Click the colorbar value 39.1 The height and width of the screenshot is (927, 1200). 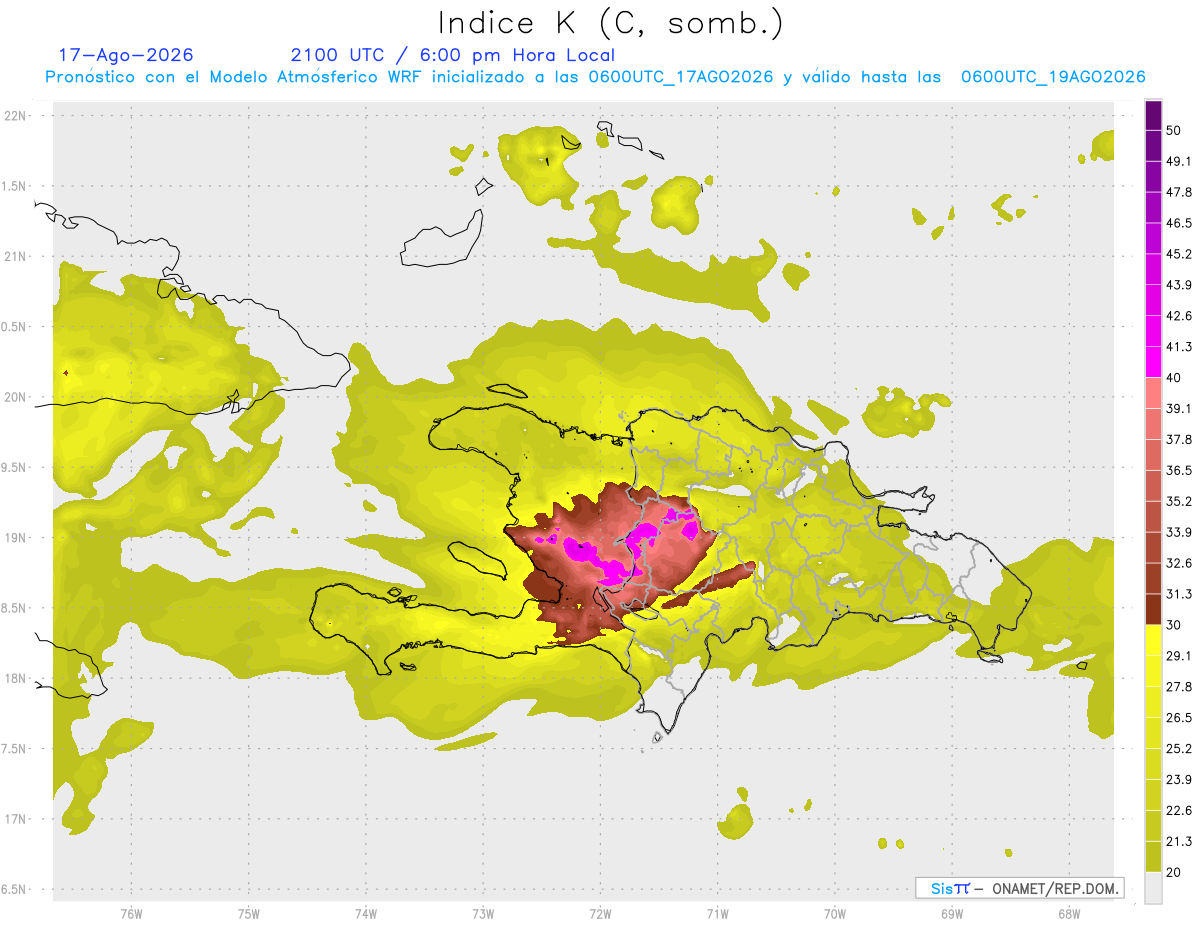pyautogui.click(x=1179, y=409)
